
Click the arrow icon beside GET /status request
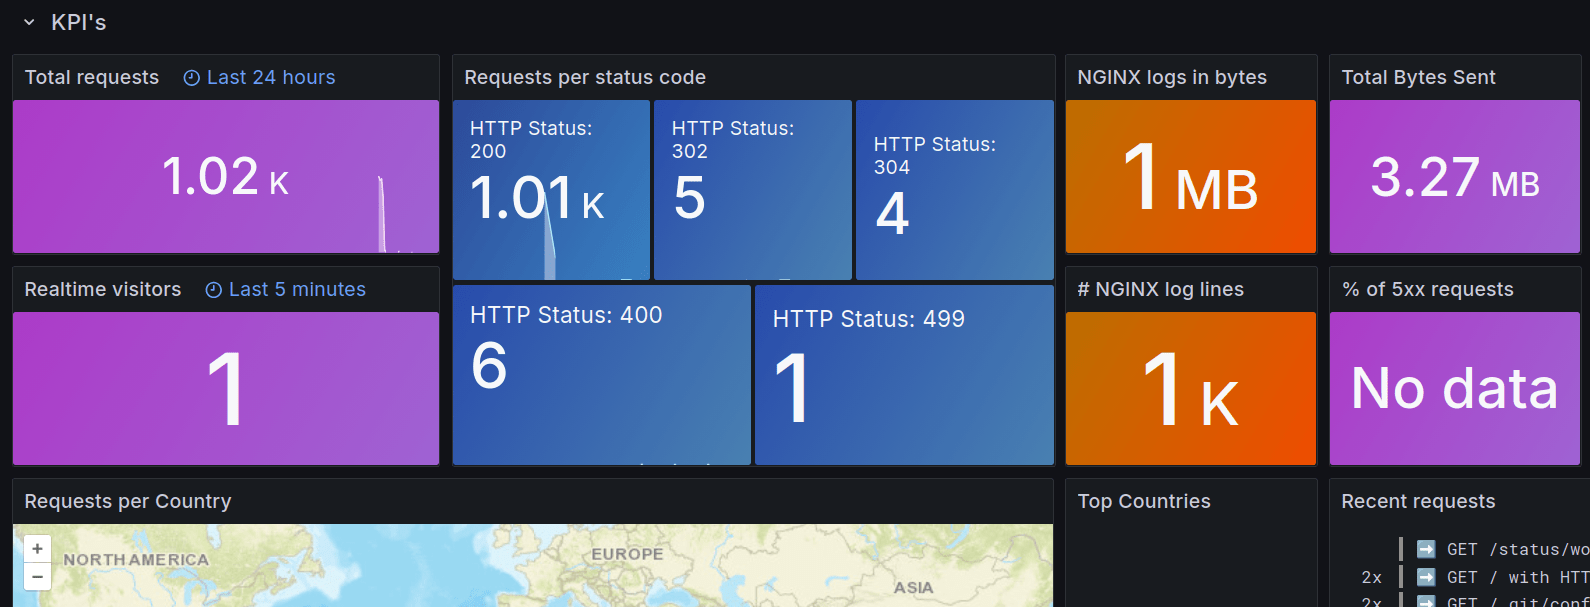pos(1426,549)
